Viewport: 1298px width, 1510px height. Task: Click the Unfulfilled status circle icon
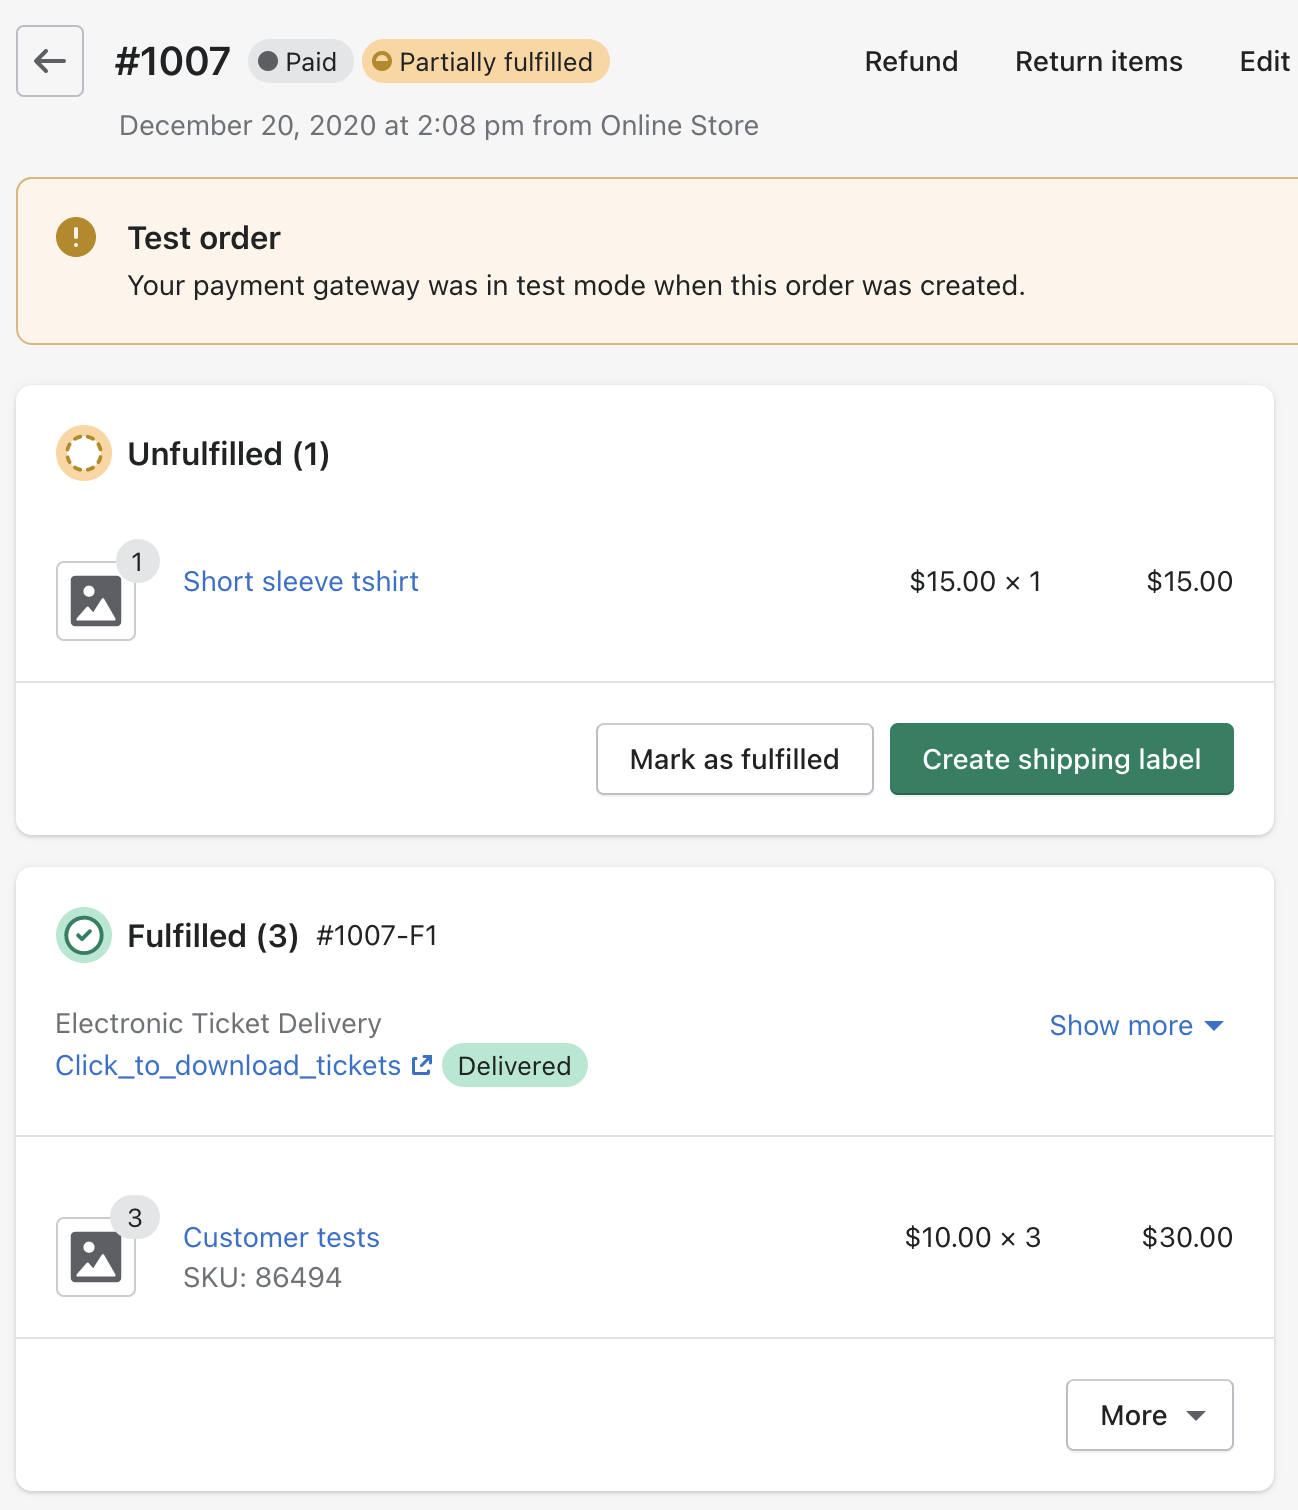84,453
